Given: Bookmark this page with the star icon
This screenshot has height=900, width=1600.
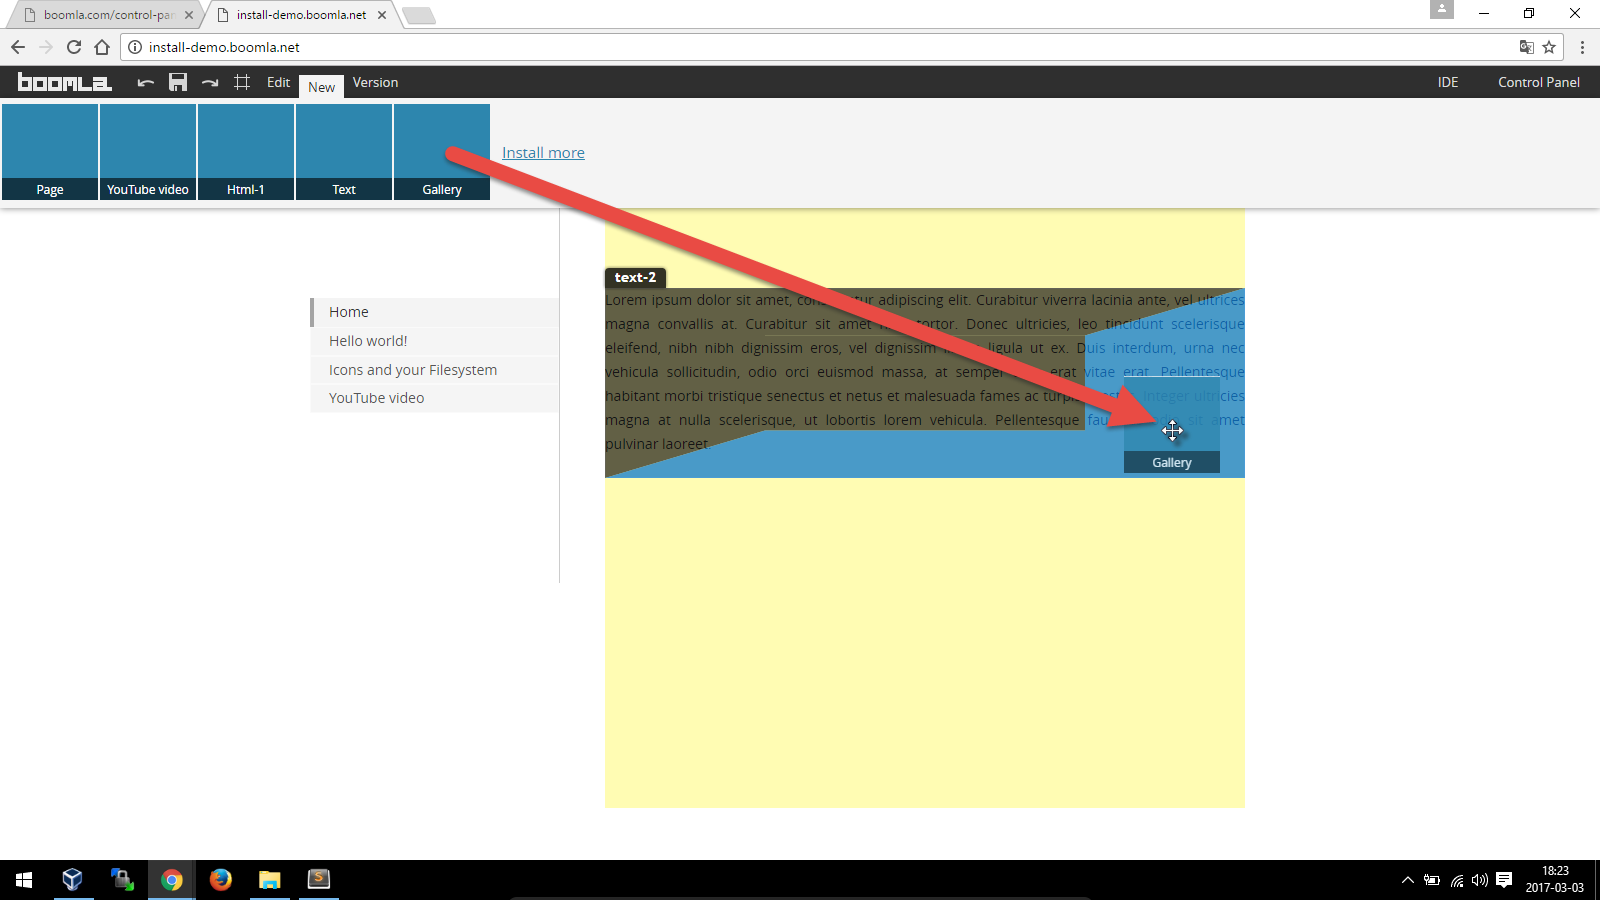Looking at the screenshot, I should click(x=1549, y=47).
